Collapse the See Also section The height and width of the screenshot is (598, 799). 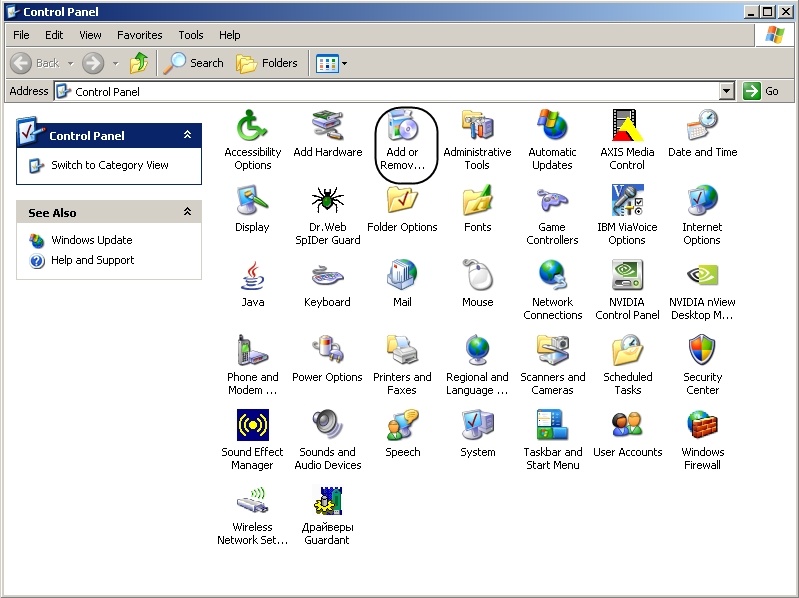[x=187, y=212]
